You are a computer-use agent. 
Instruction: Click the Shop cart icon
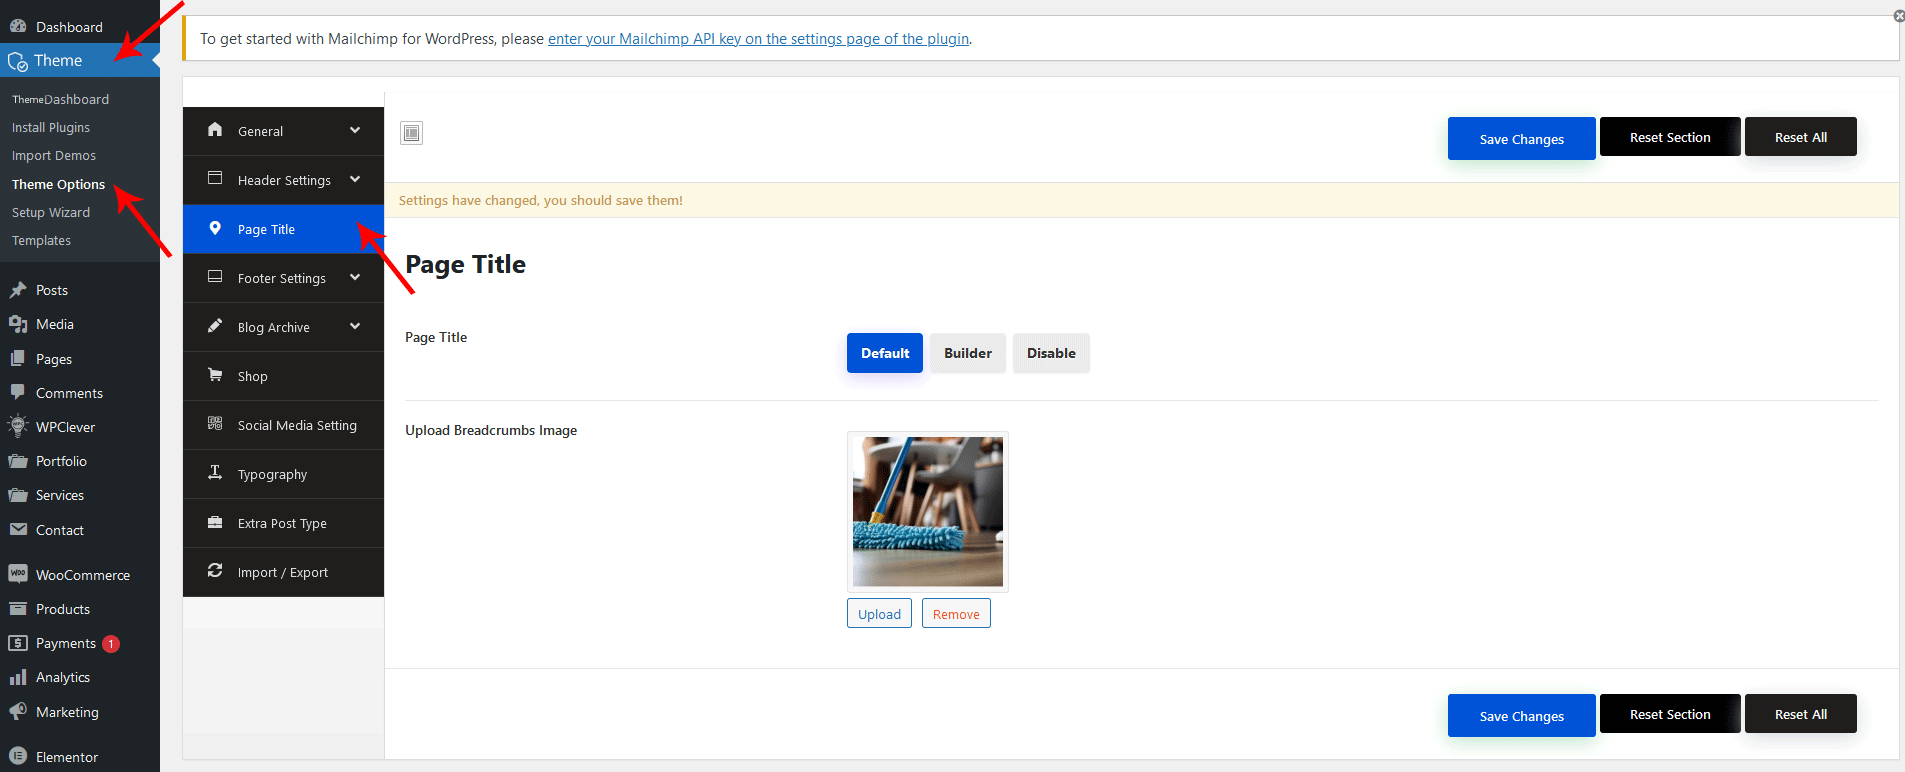215,375
